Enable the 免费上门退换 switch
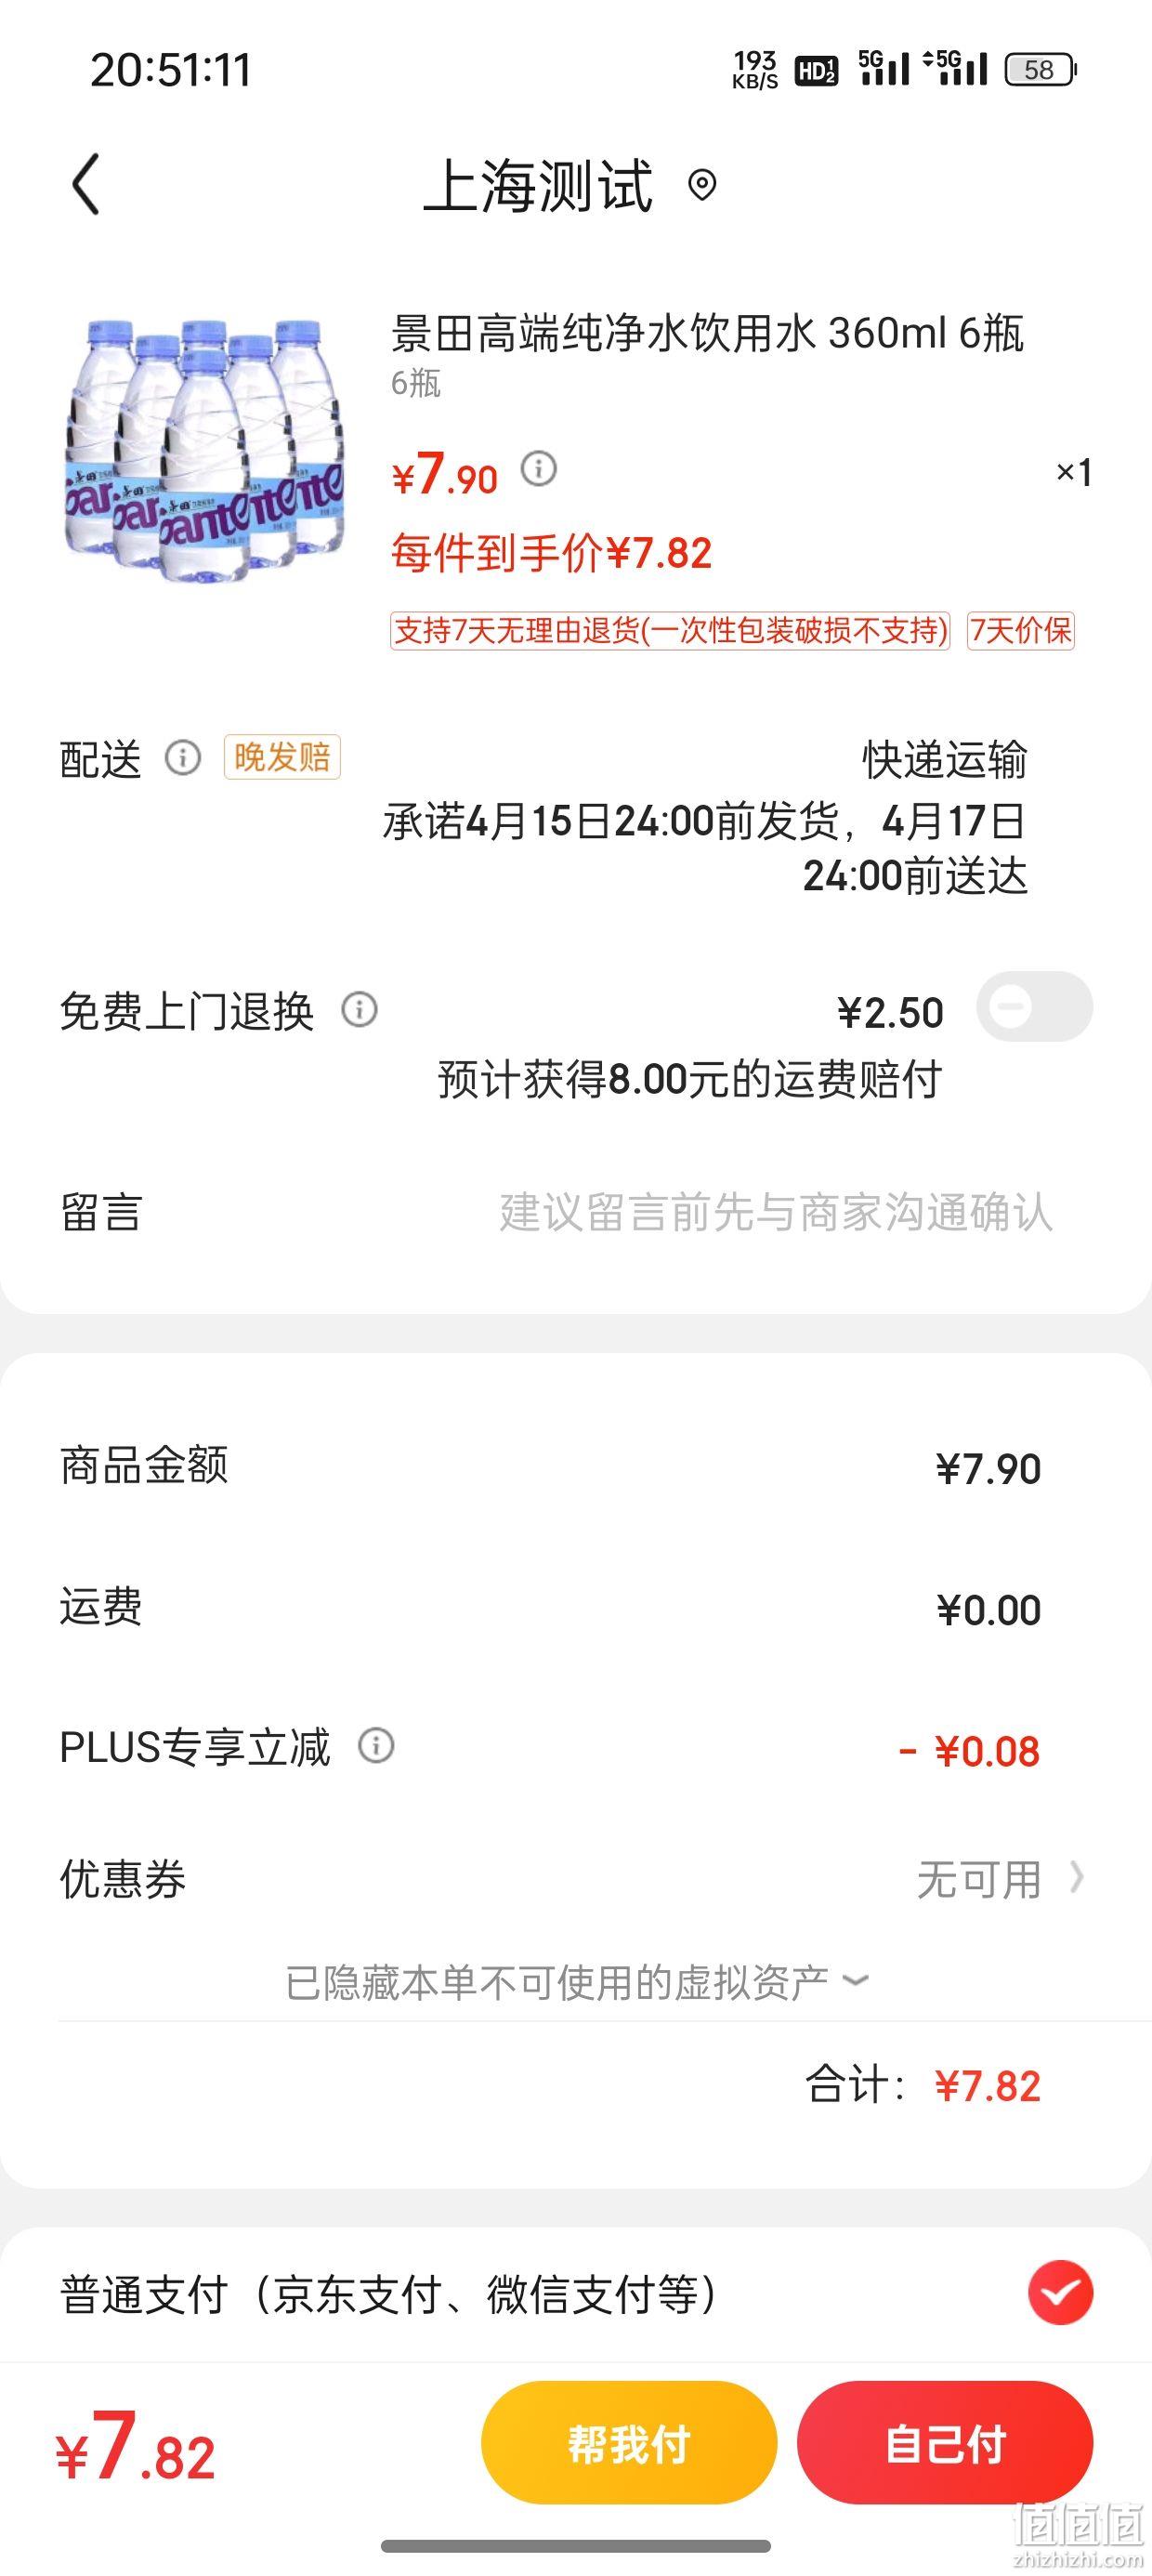The width and height of the screenshot is (1152, 2576). 1034,1007
